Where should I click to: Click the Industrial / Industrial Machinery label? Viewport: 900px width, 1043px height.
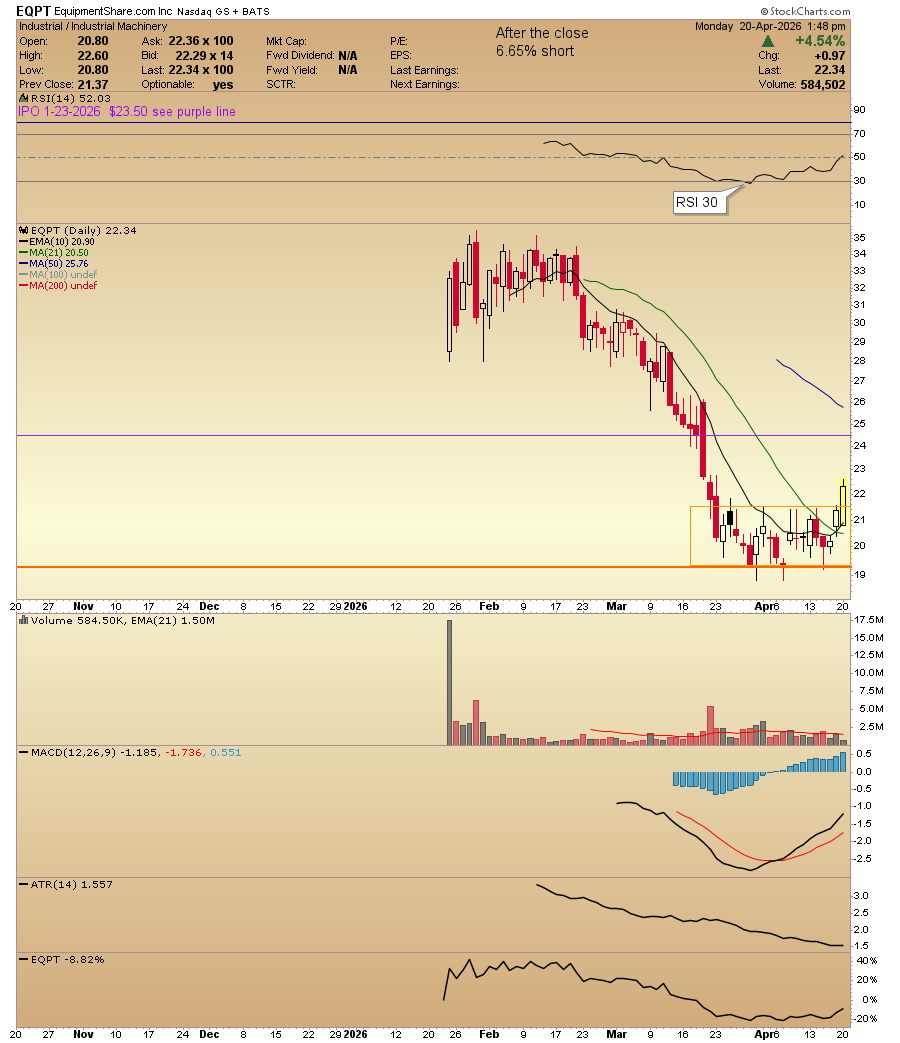(92, 27)
